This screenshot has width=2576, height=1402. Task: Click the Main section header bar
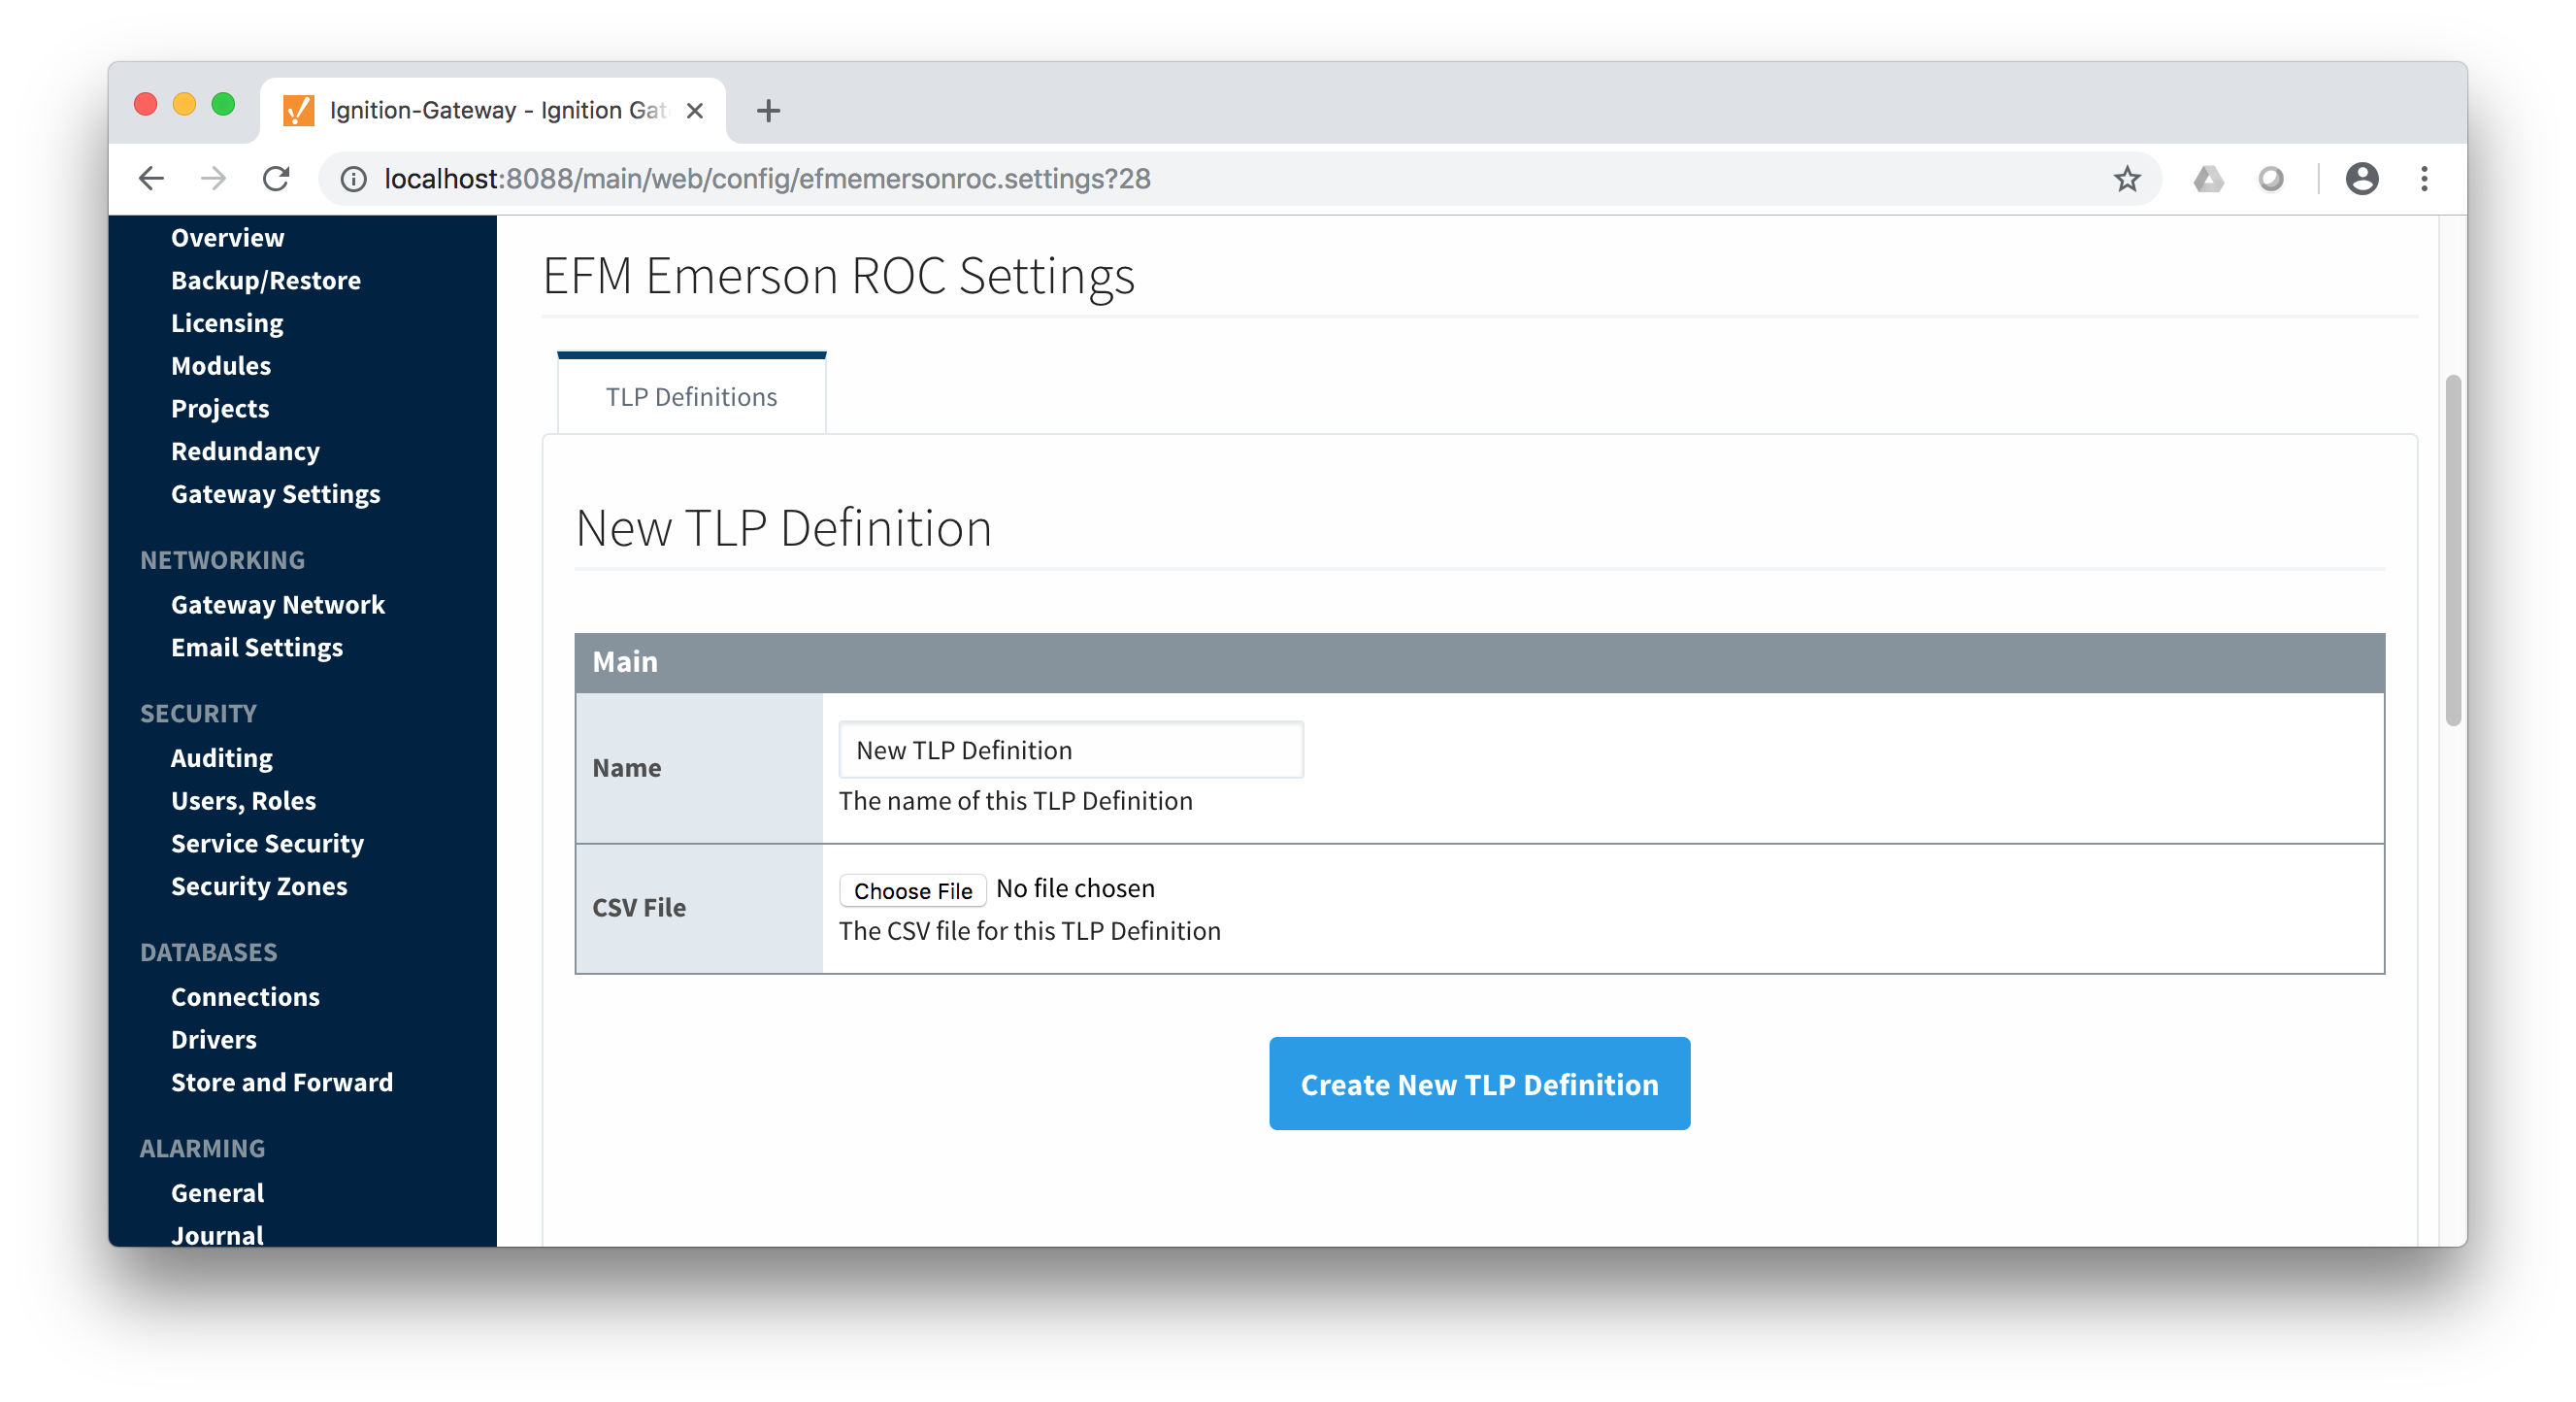coord(1479,662)
